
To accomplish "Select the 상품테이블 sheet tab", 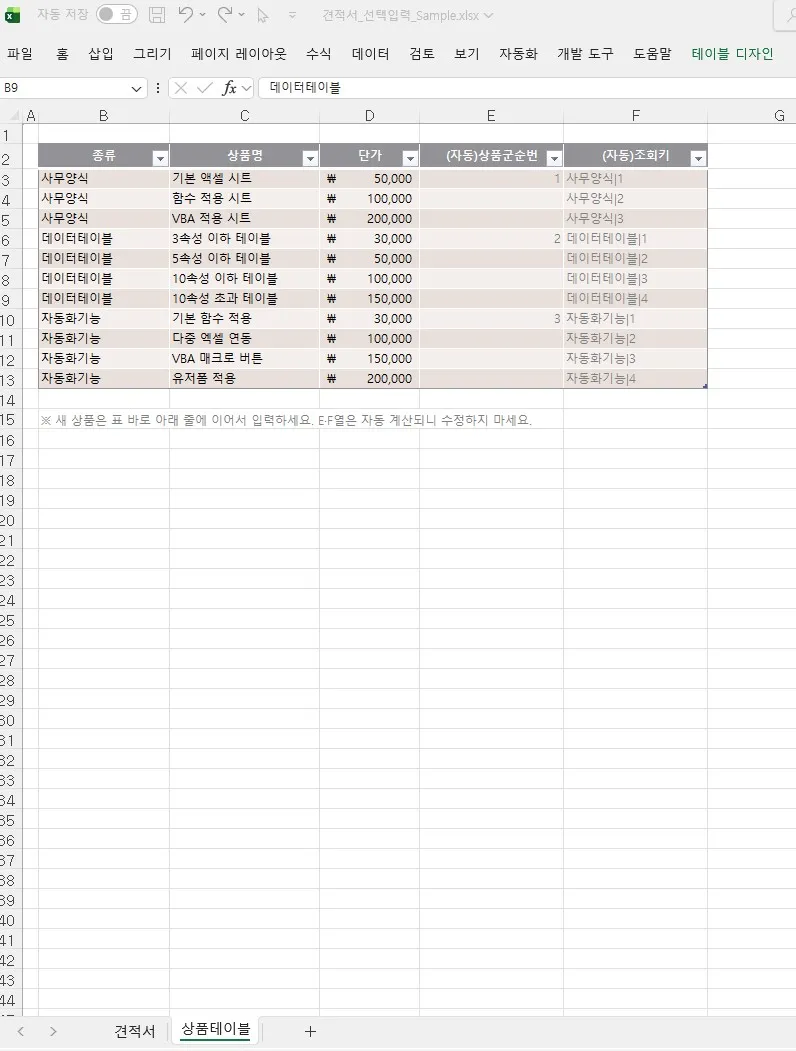I will (x=216, y=1030).
